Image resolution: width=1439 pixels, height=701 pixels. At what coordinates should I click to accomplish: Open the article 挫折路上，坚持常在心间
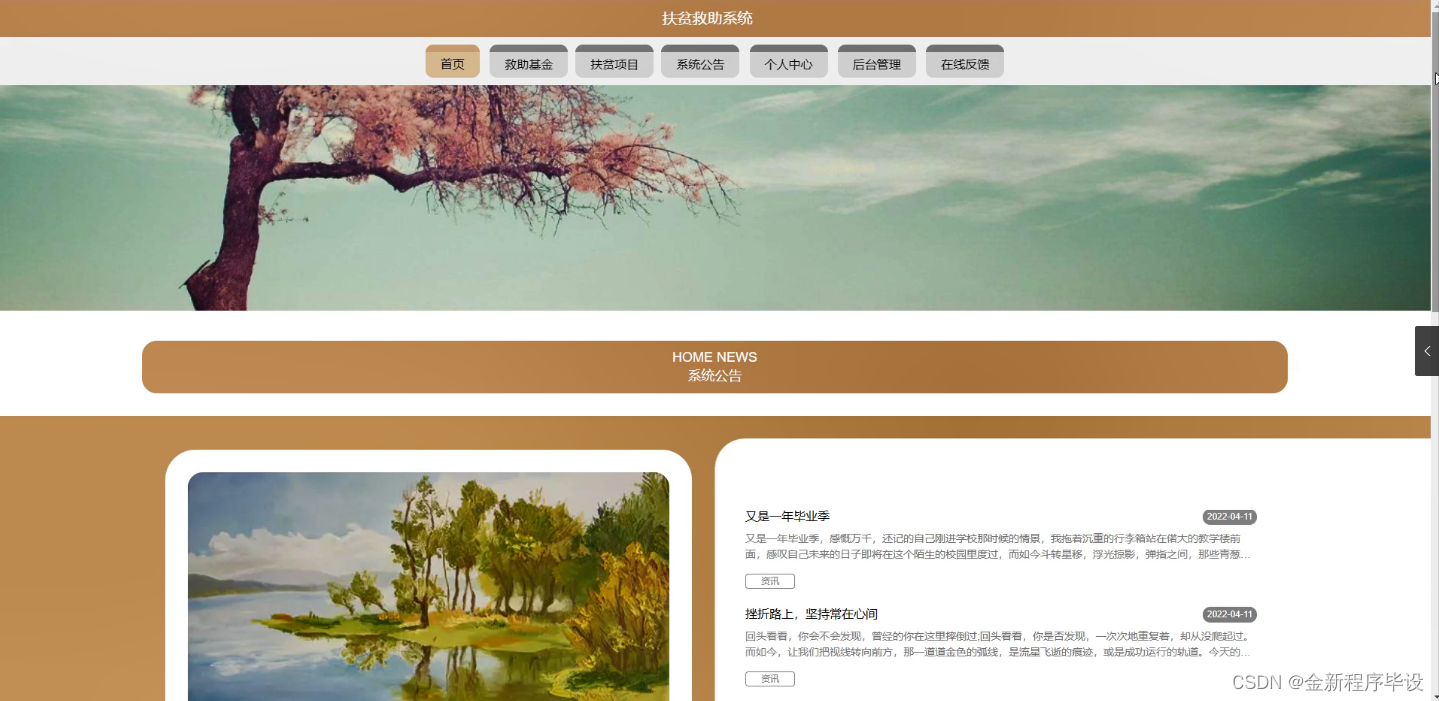pyautogui.click(x=811, y=614)
